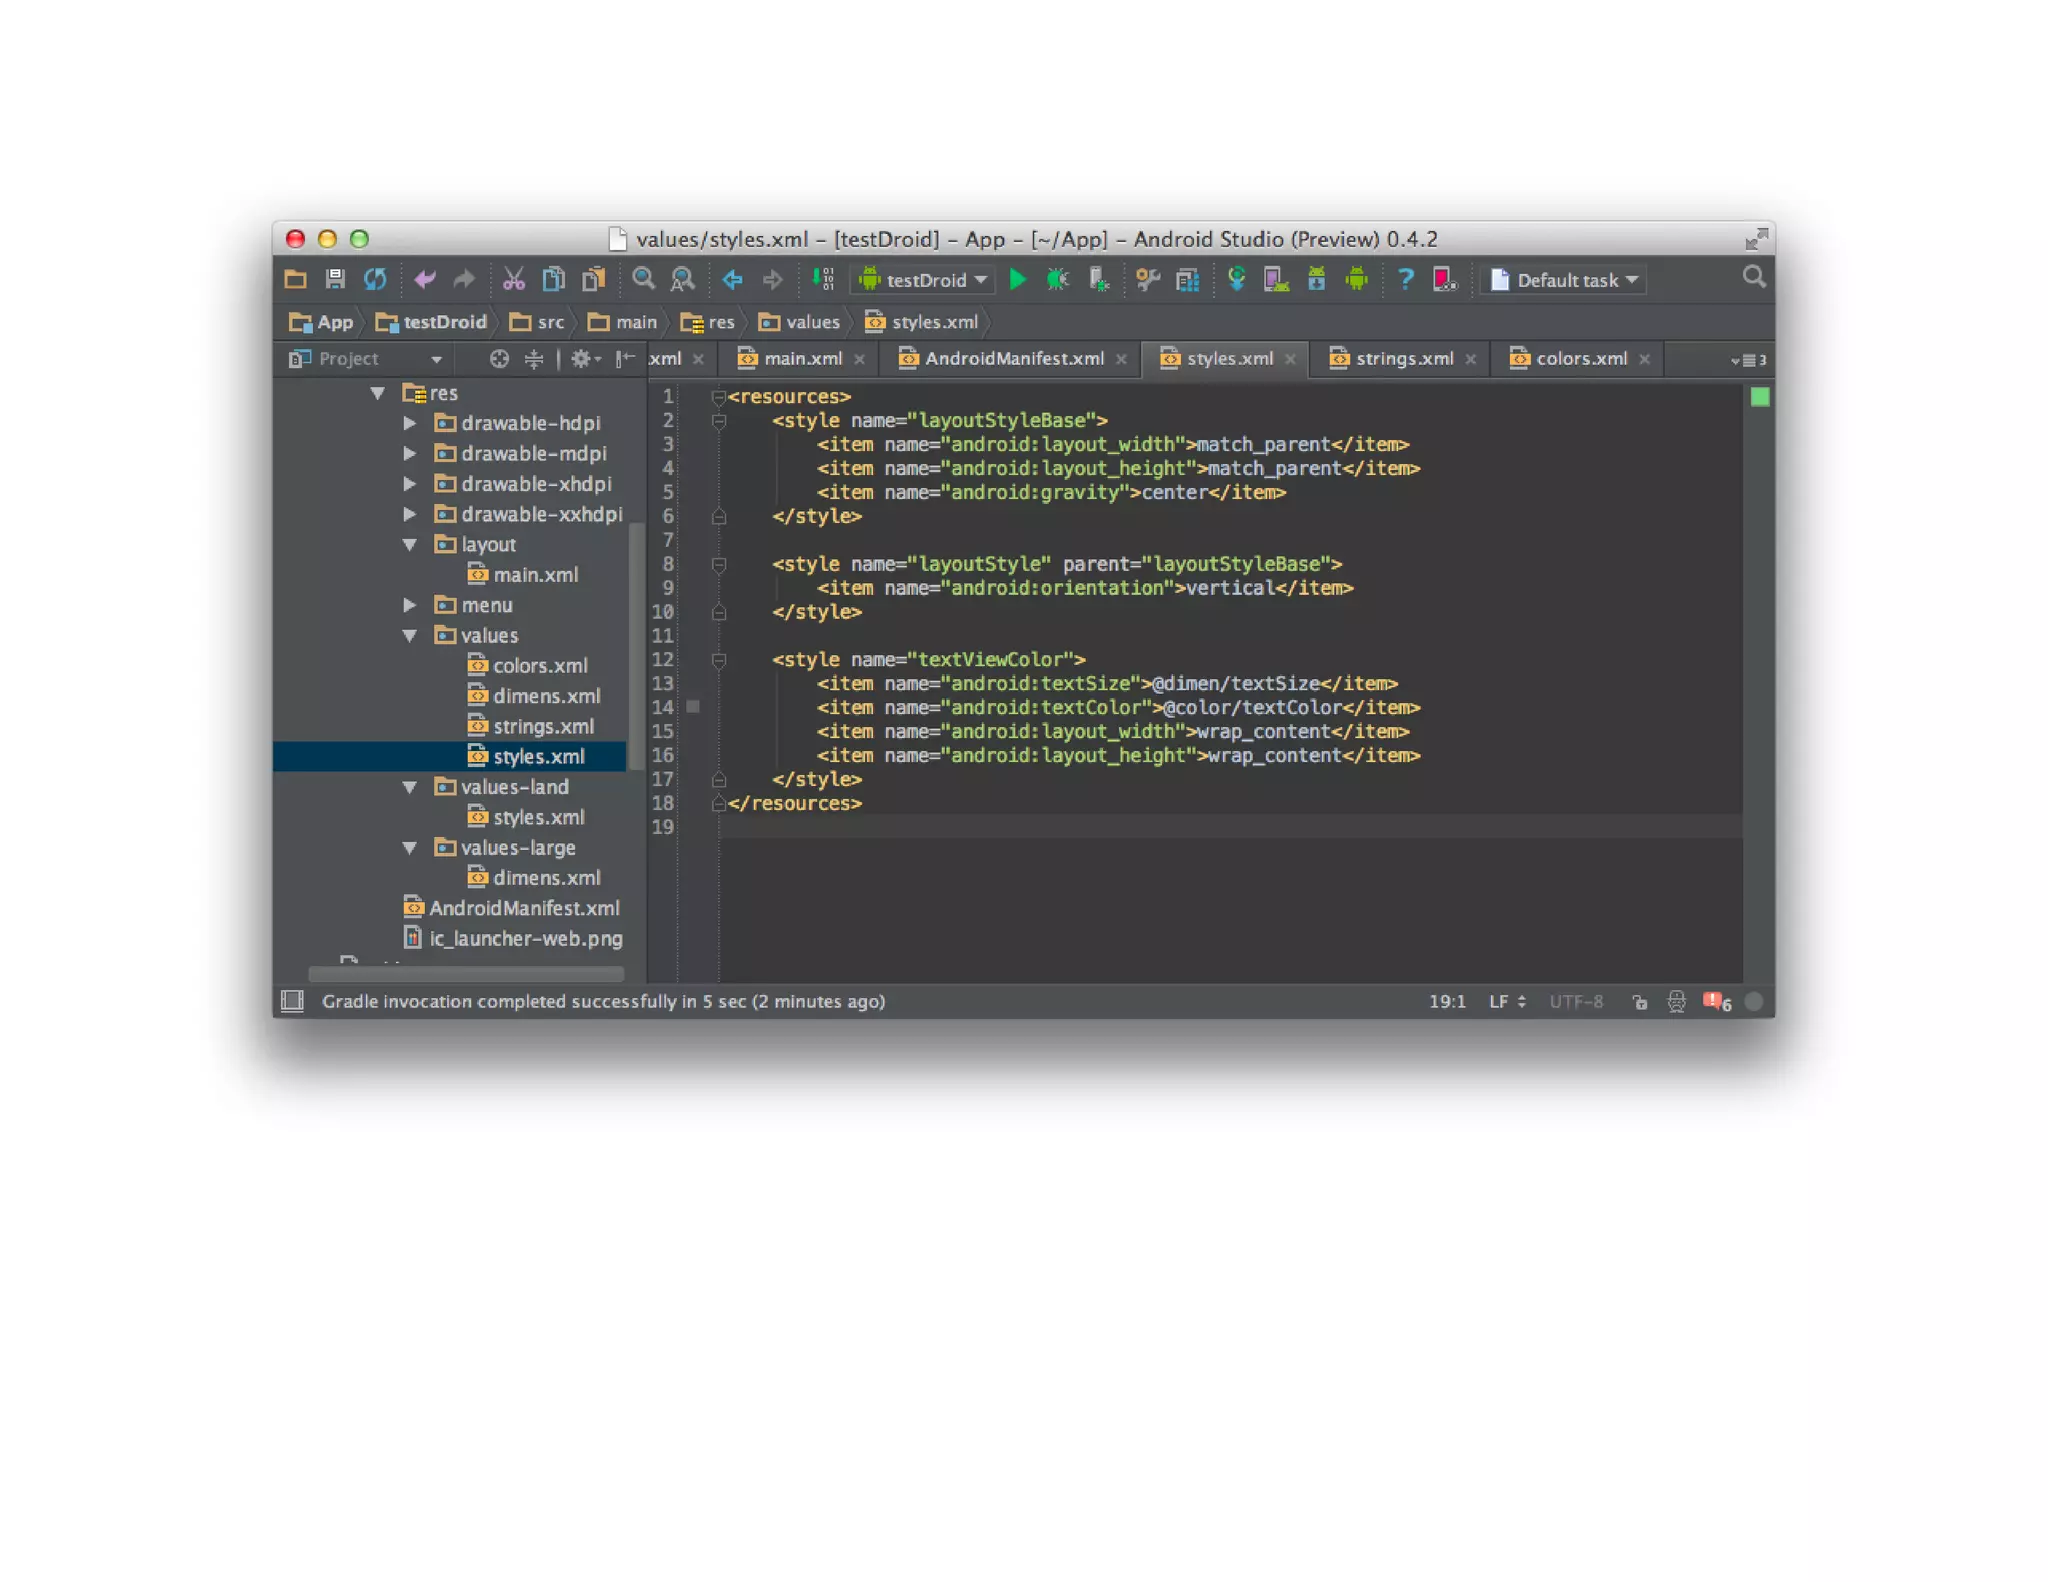Toggle read-only lock icon in status bar
The image size is (2048, 1582).
(1639, 1002)
